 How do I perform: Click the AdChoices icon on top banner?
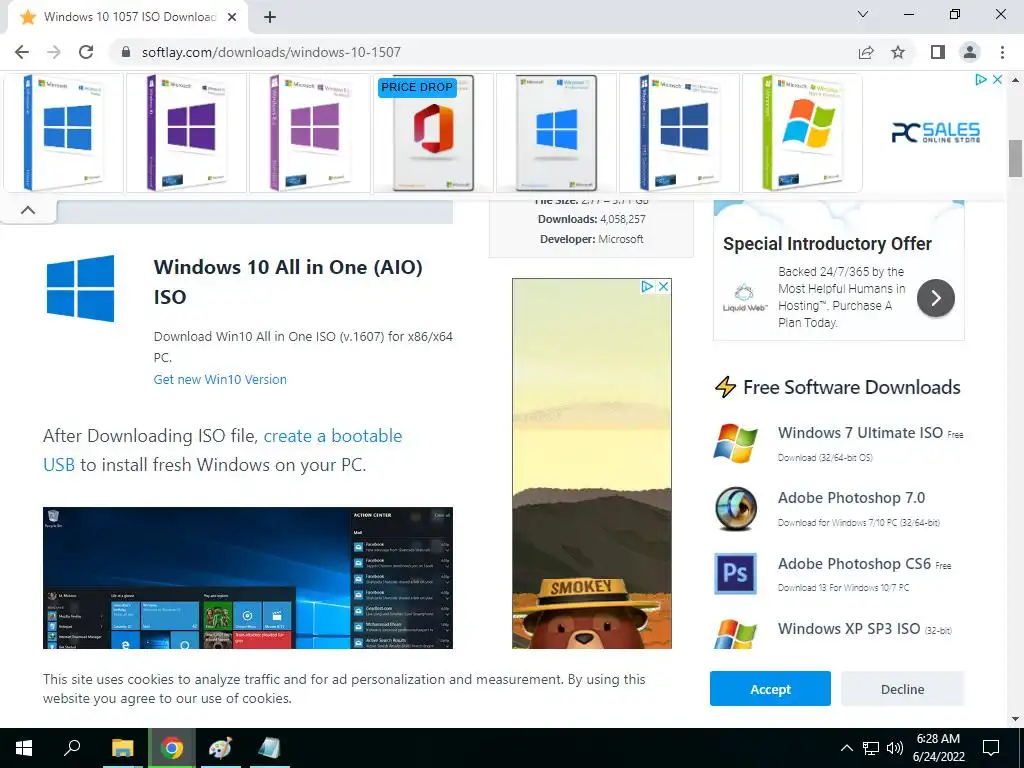(981, 80)
